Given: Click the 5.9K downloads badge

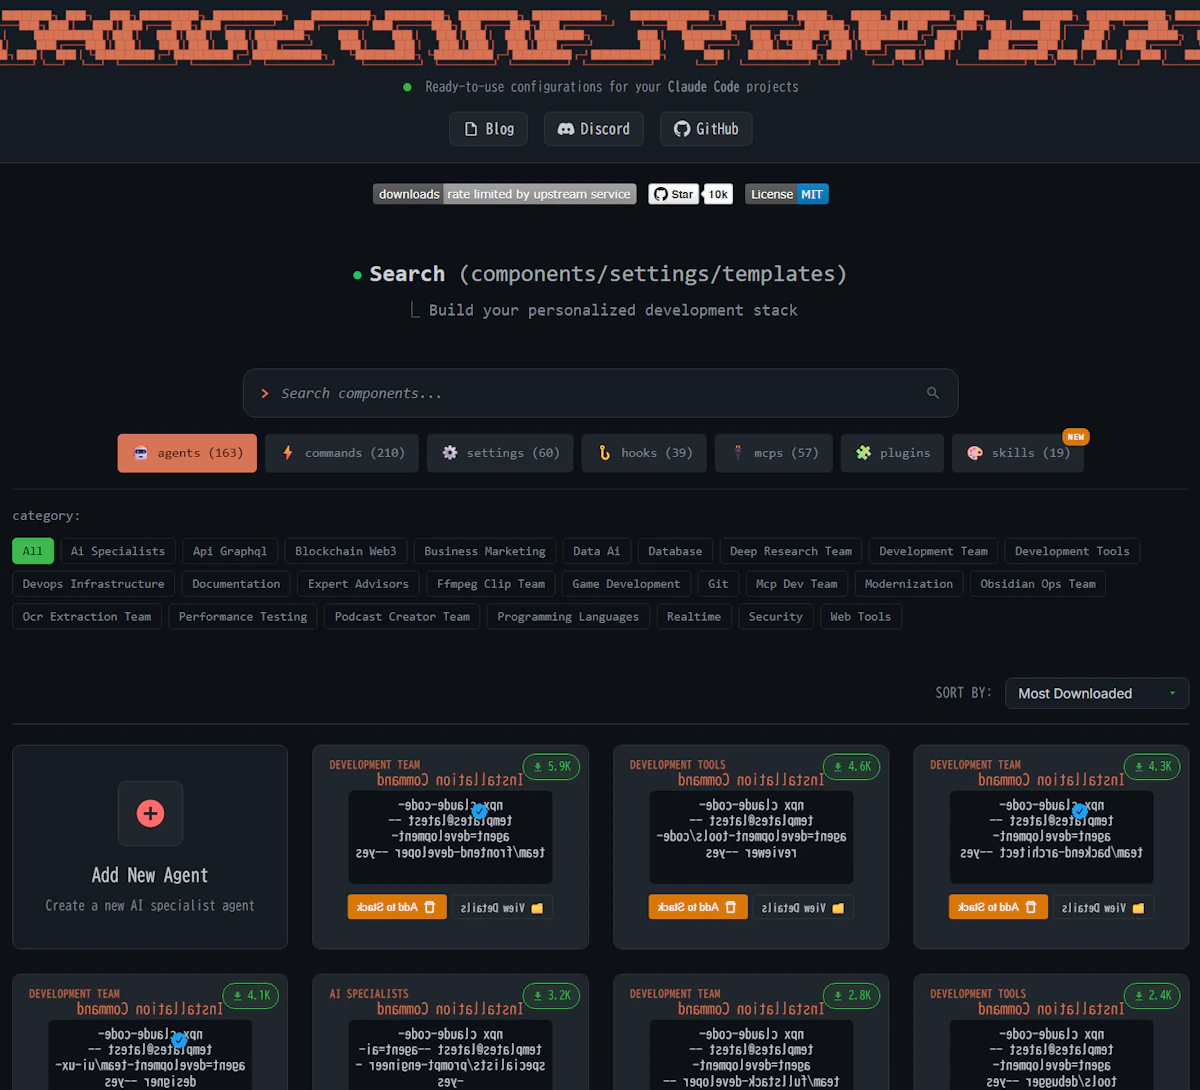Looking at the screenshot, I should click(x=551, y=767).
